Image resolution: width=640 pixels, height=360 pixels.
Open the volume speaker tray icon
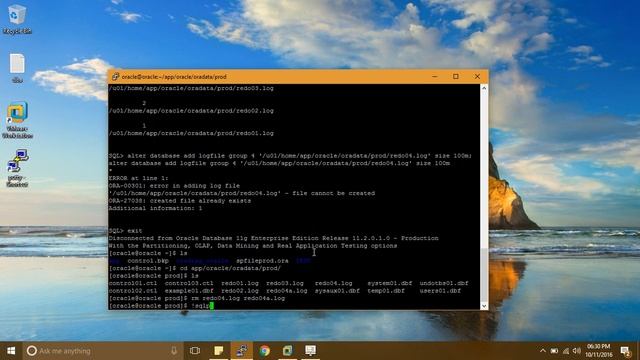(x=577, y=351)
